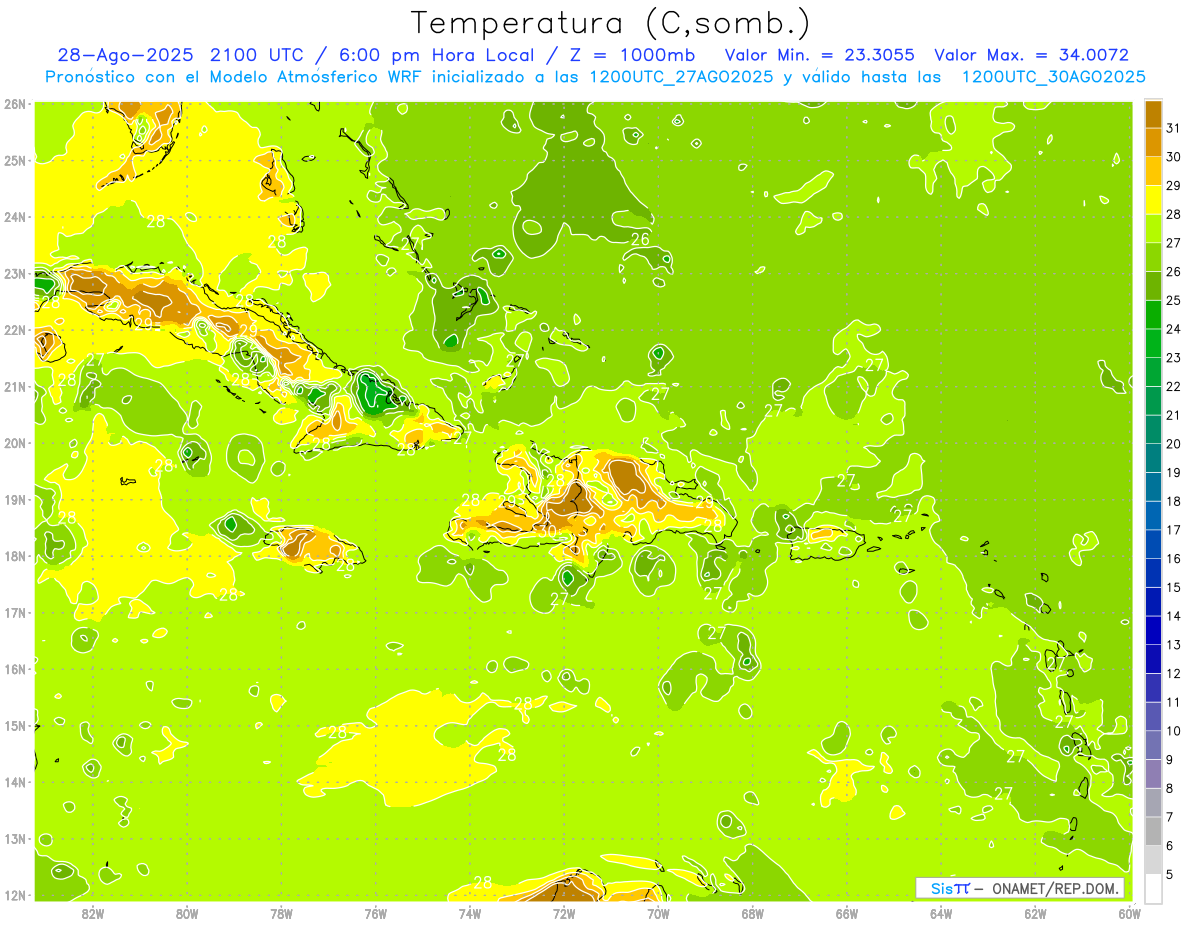Image resolution: width=1200 pixels, height=927 pixels.
Task: Click the "Valor Min. = 23.3055" value
Action: tap(819, 56)
